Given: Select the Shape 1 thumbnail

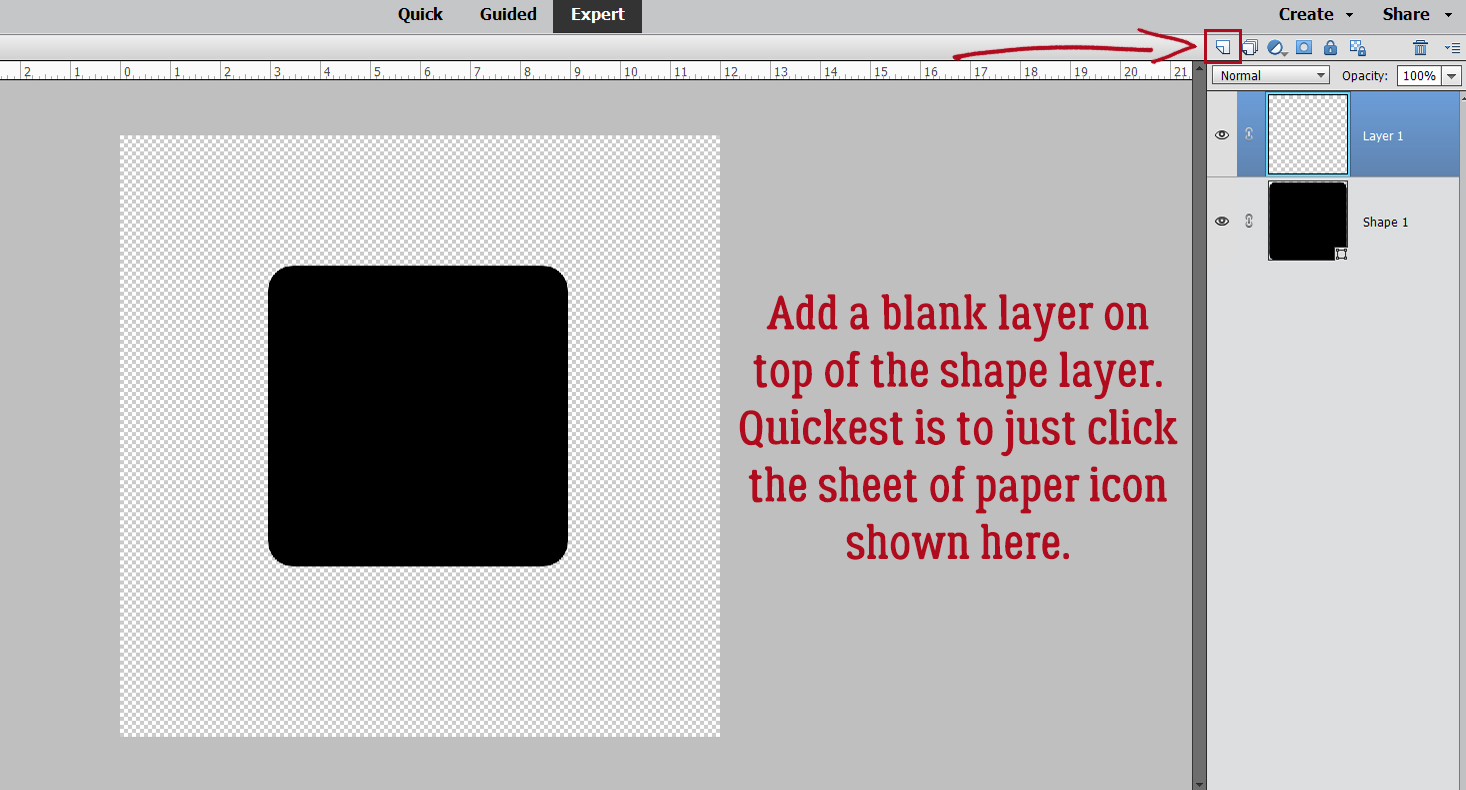Looking at the screenshot, I should (x=1308, y=221).
